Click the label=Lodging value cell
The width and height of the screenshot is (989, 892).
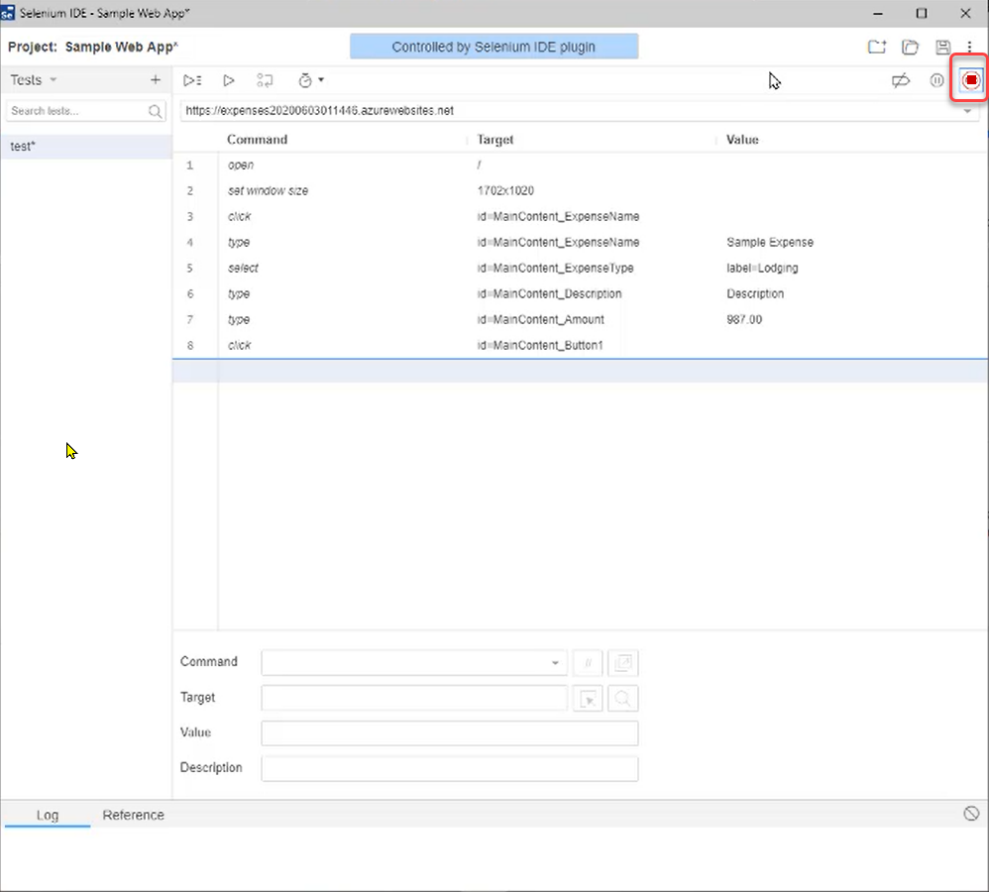coord(762,268)
